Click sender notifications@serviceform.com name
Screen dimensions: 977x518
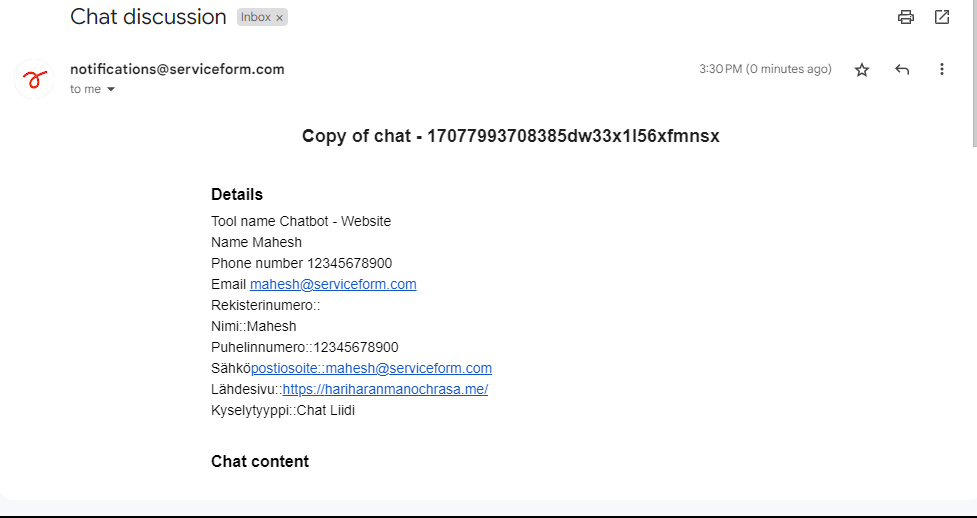coord(177,69)
